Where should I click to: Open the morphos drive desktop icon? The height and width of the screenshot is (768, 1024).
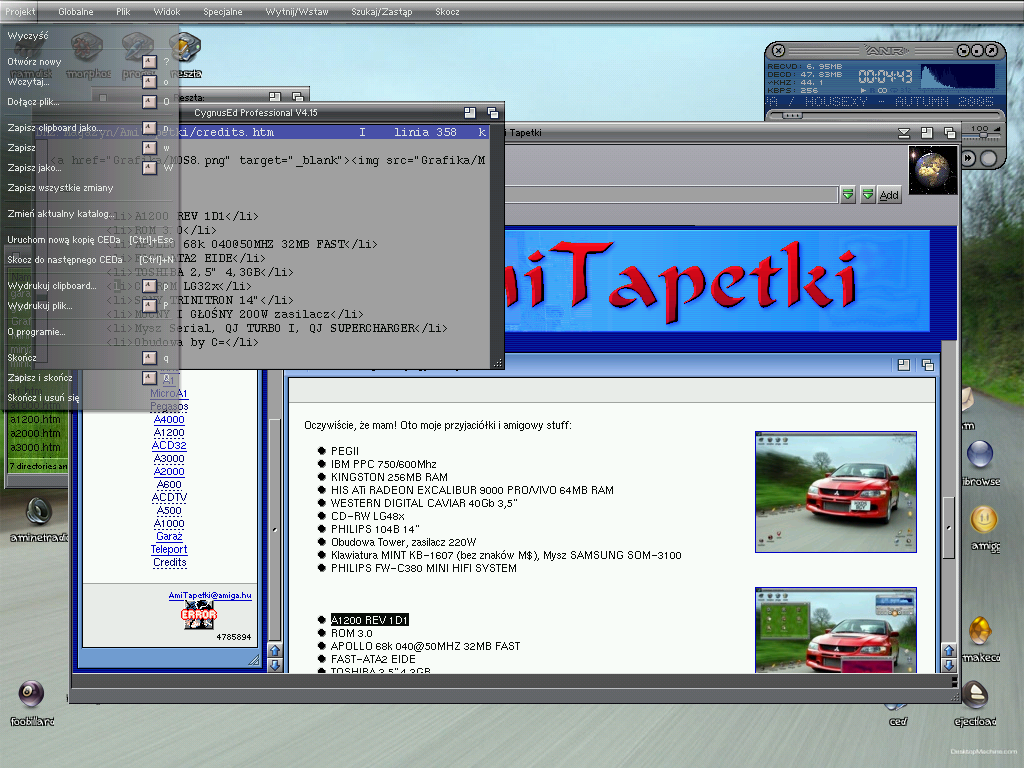(x=88, y=55)
